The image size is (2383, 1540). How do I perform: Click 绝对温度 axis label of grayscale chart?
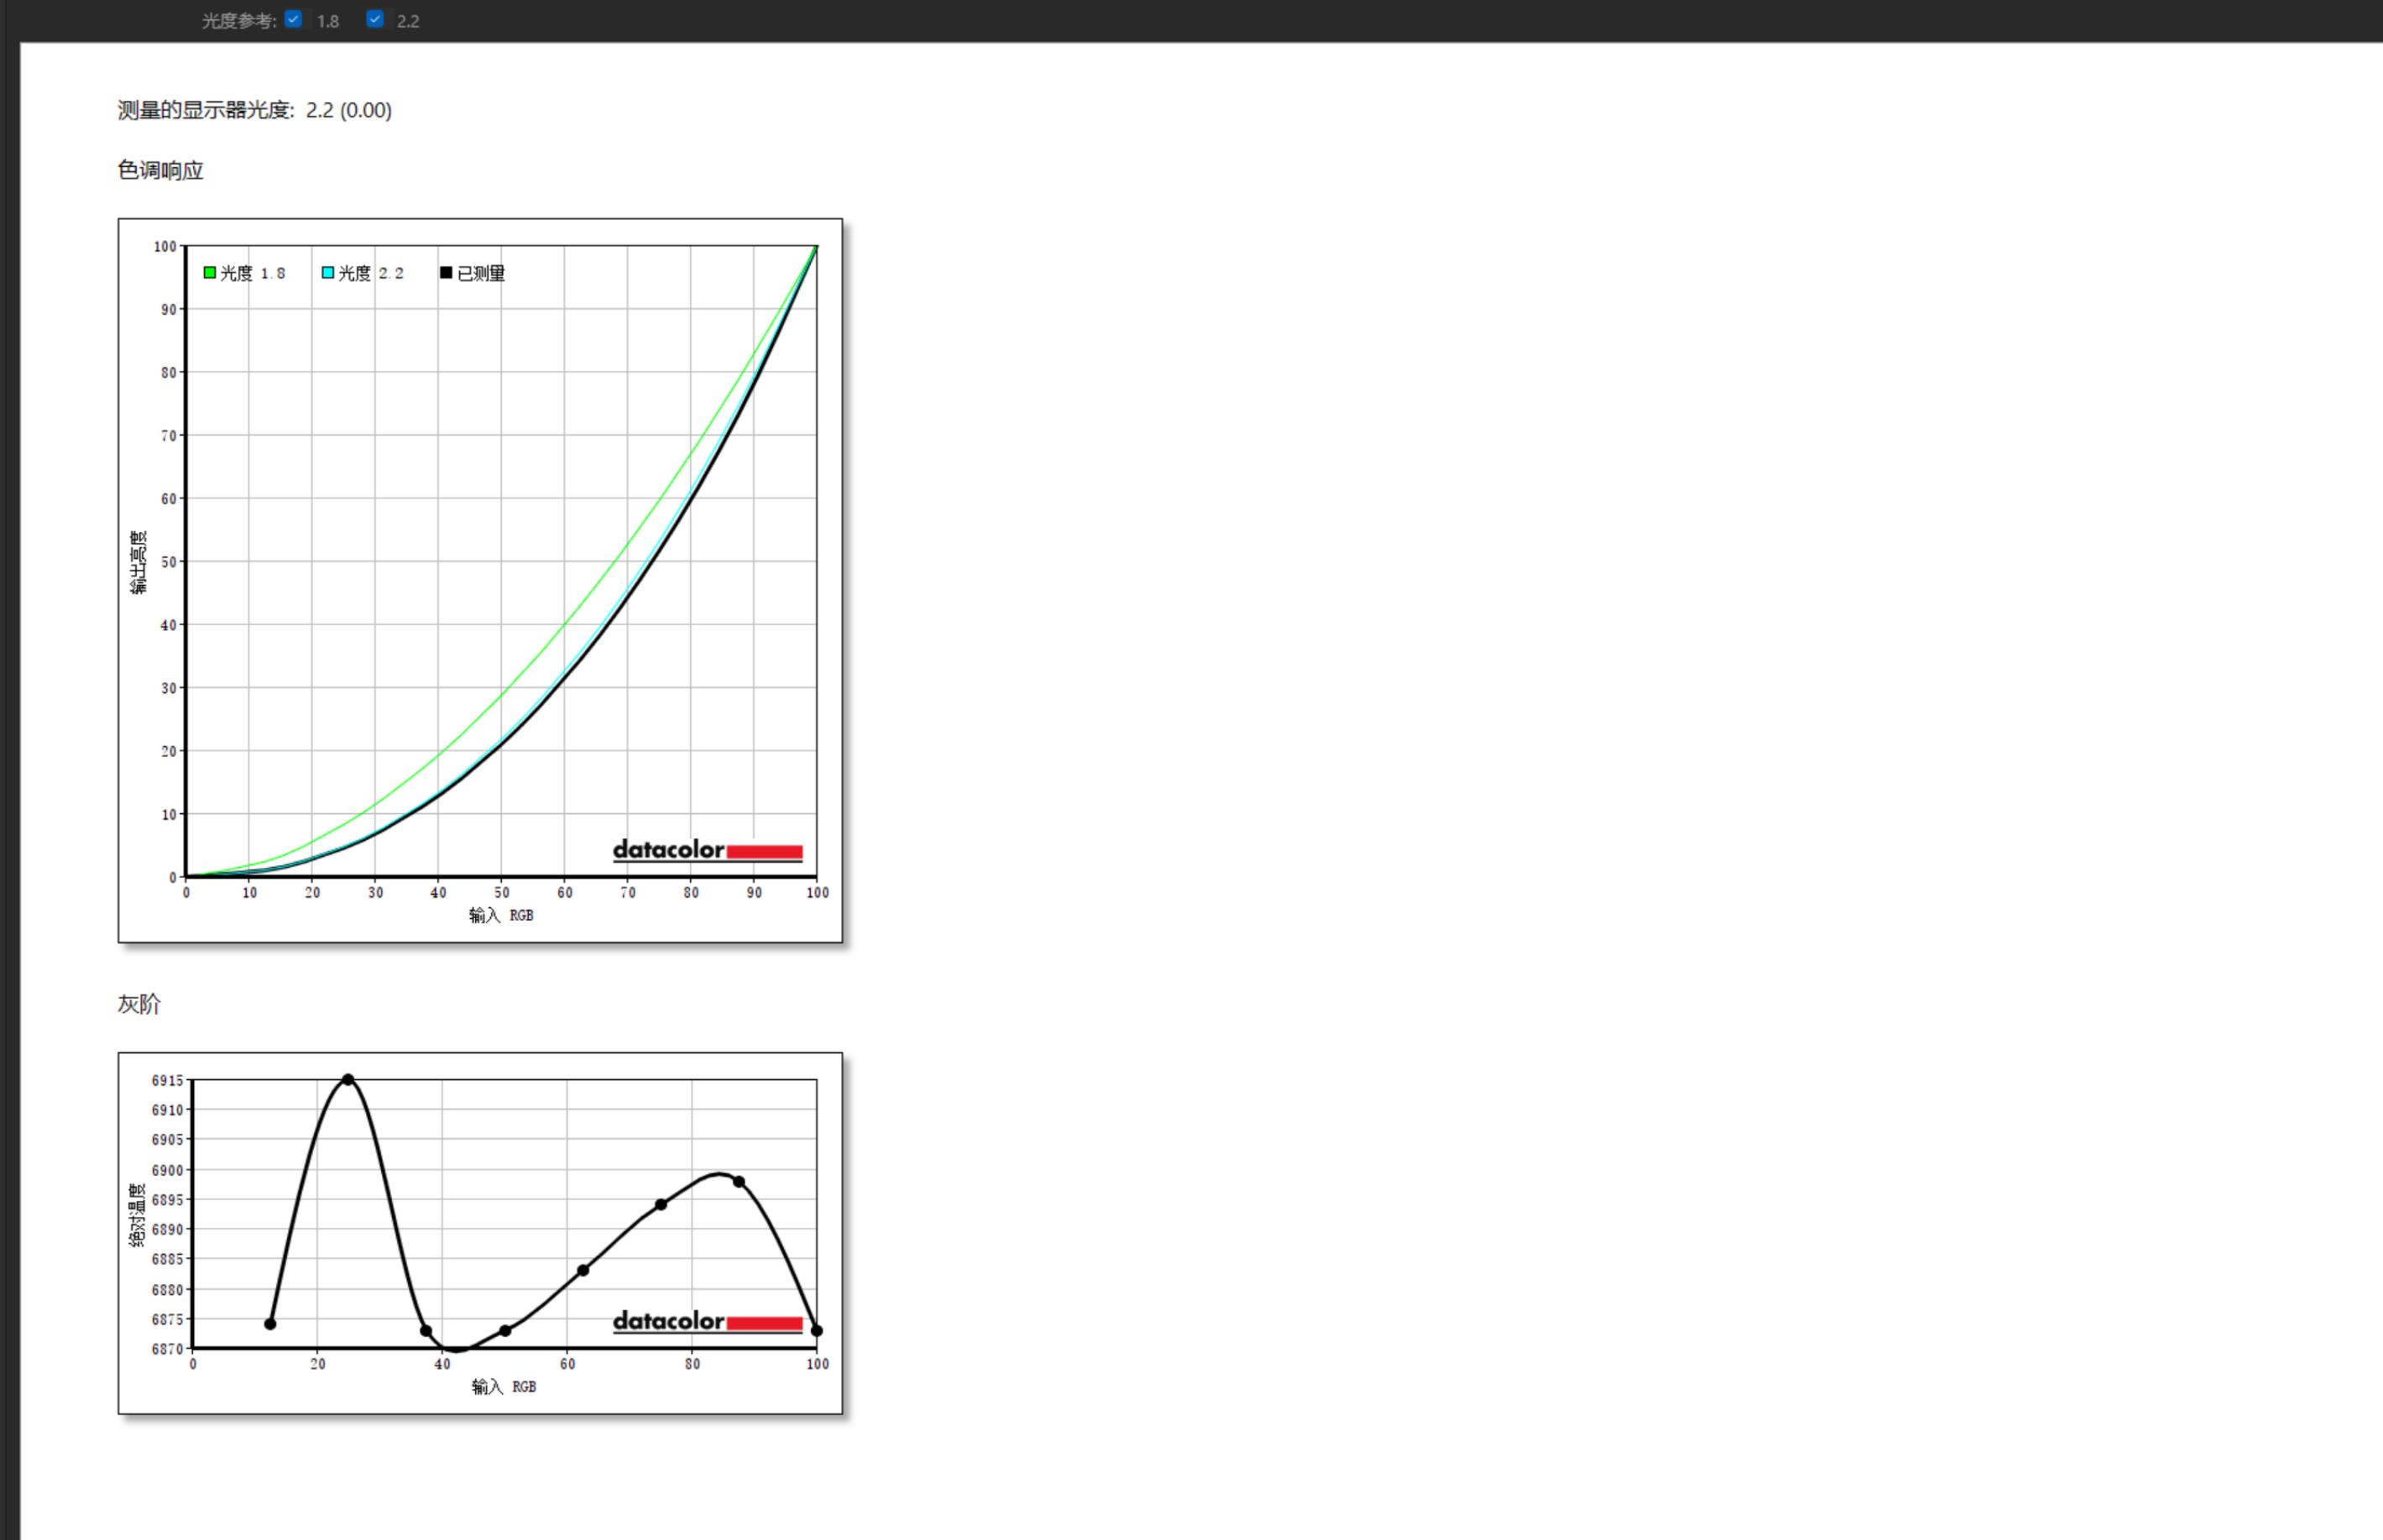pyautogui.click(x=137, y=1215)
